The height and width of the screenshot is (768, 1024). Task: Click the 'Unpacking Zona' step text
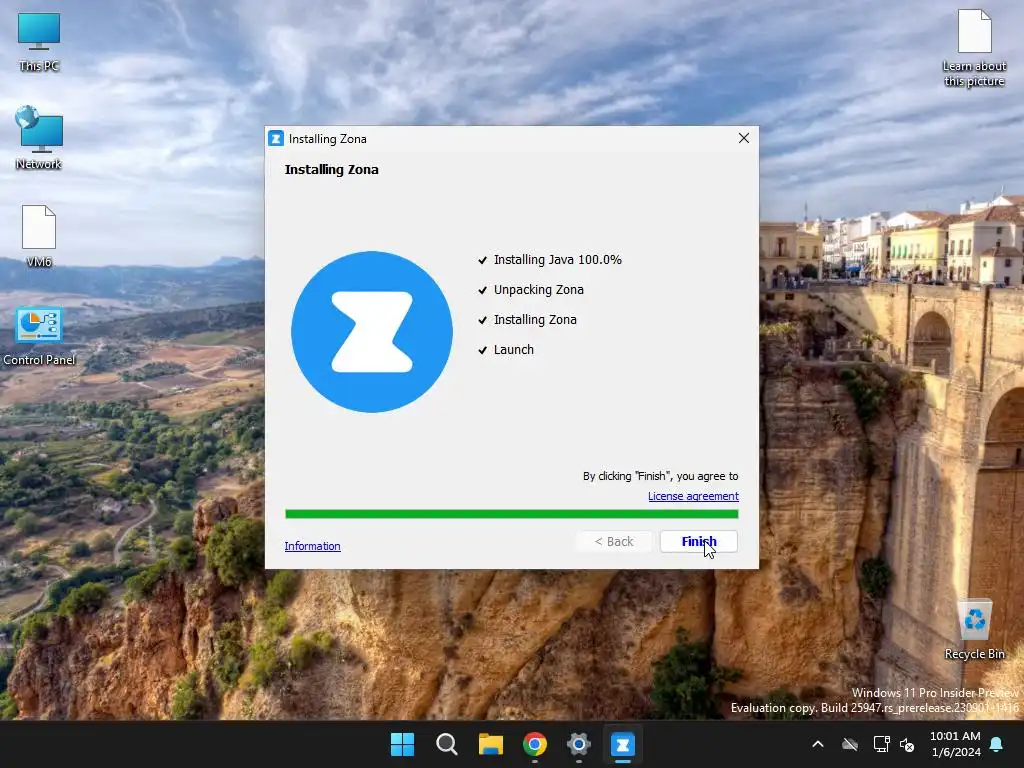[539, 290]
